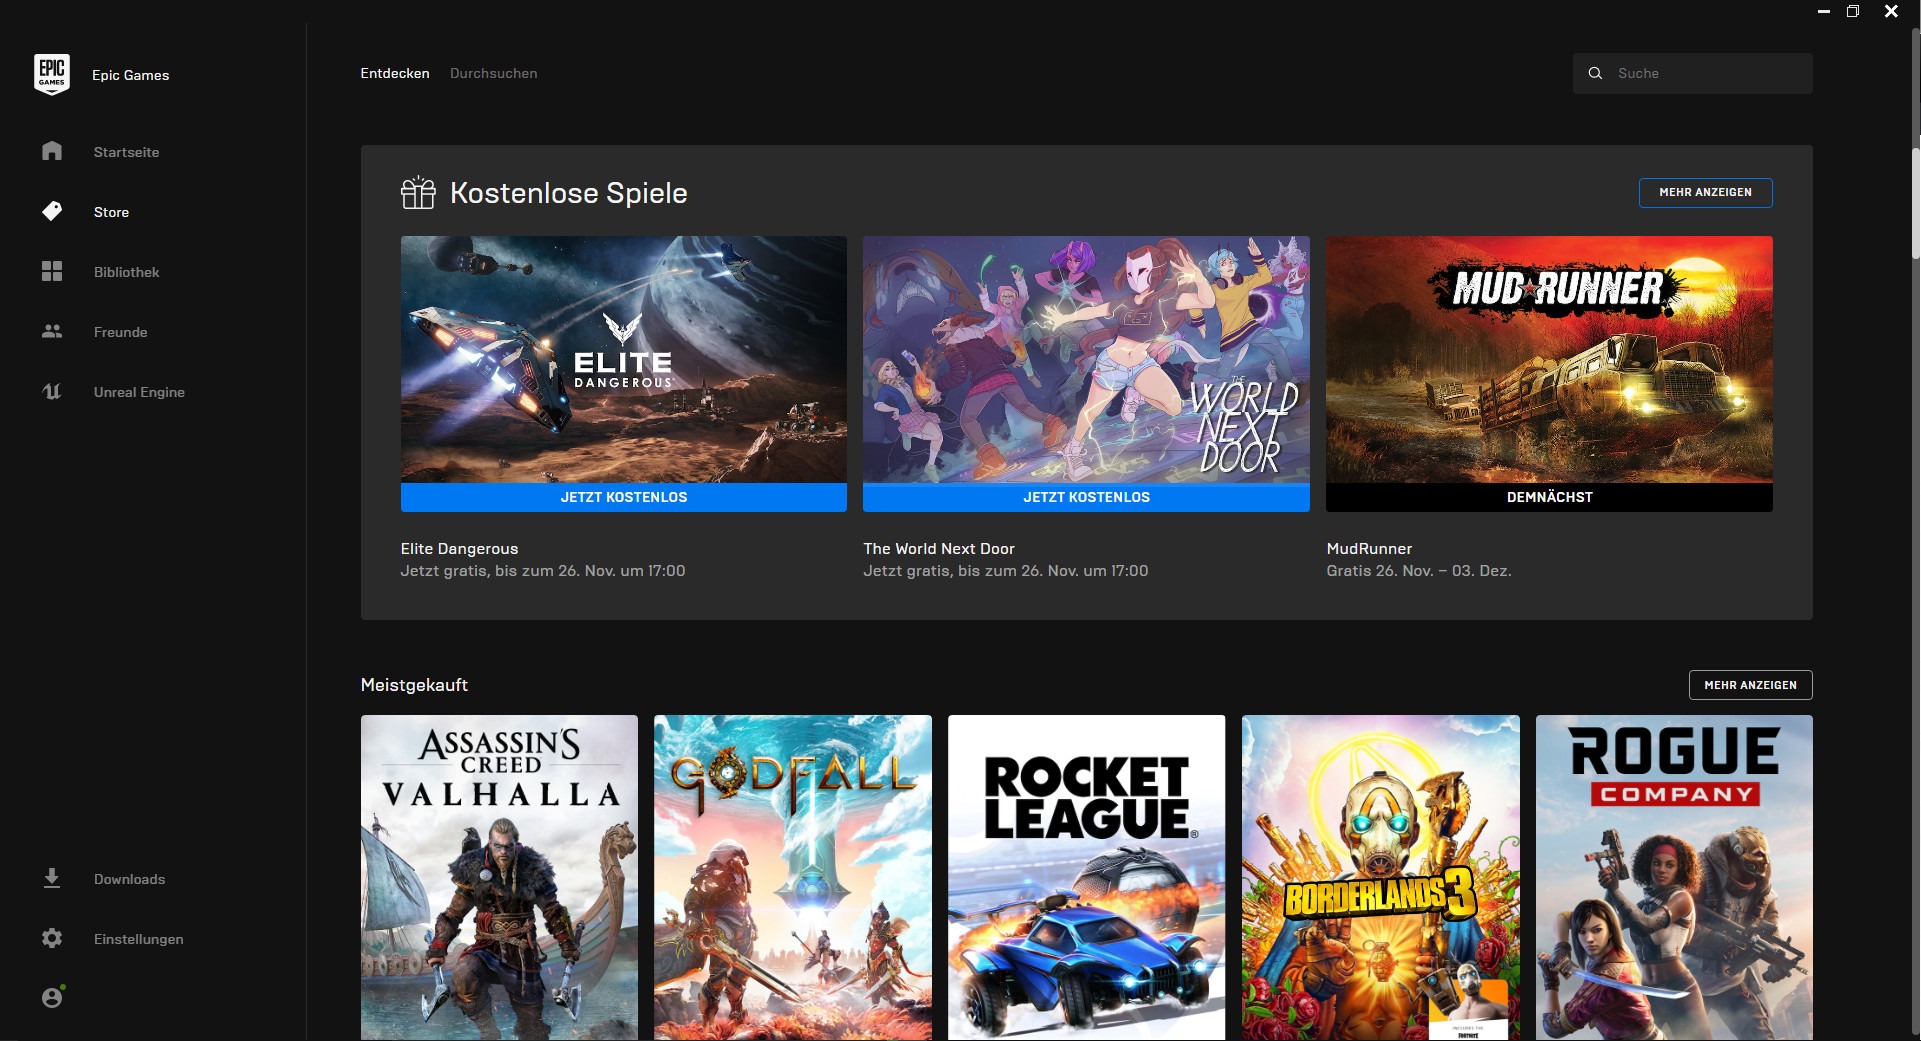Click the MudRunner title text
Image resolution: width=1921 pixels, height=1041 pixels.
click(x=1369, y=549)
